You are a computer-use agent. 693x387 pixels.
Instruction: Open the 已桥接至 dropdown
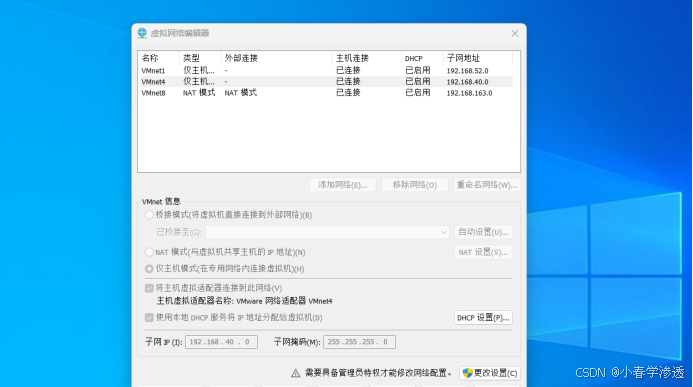327,232
